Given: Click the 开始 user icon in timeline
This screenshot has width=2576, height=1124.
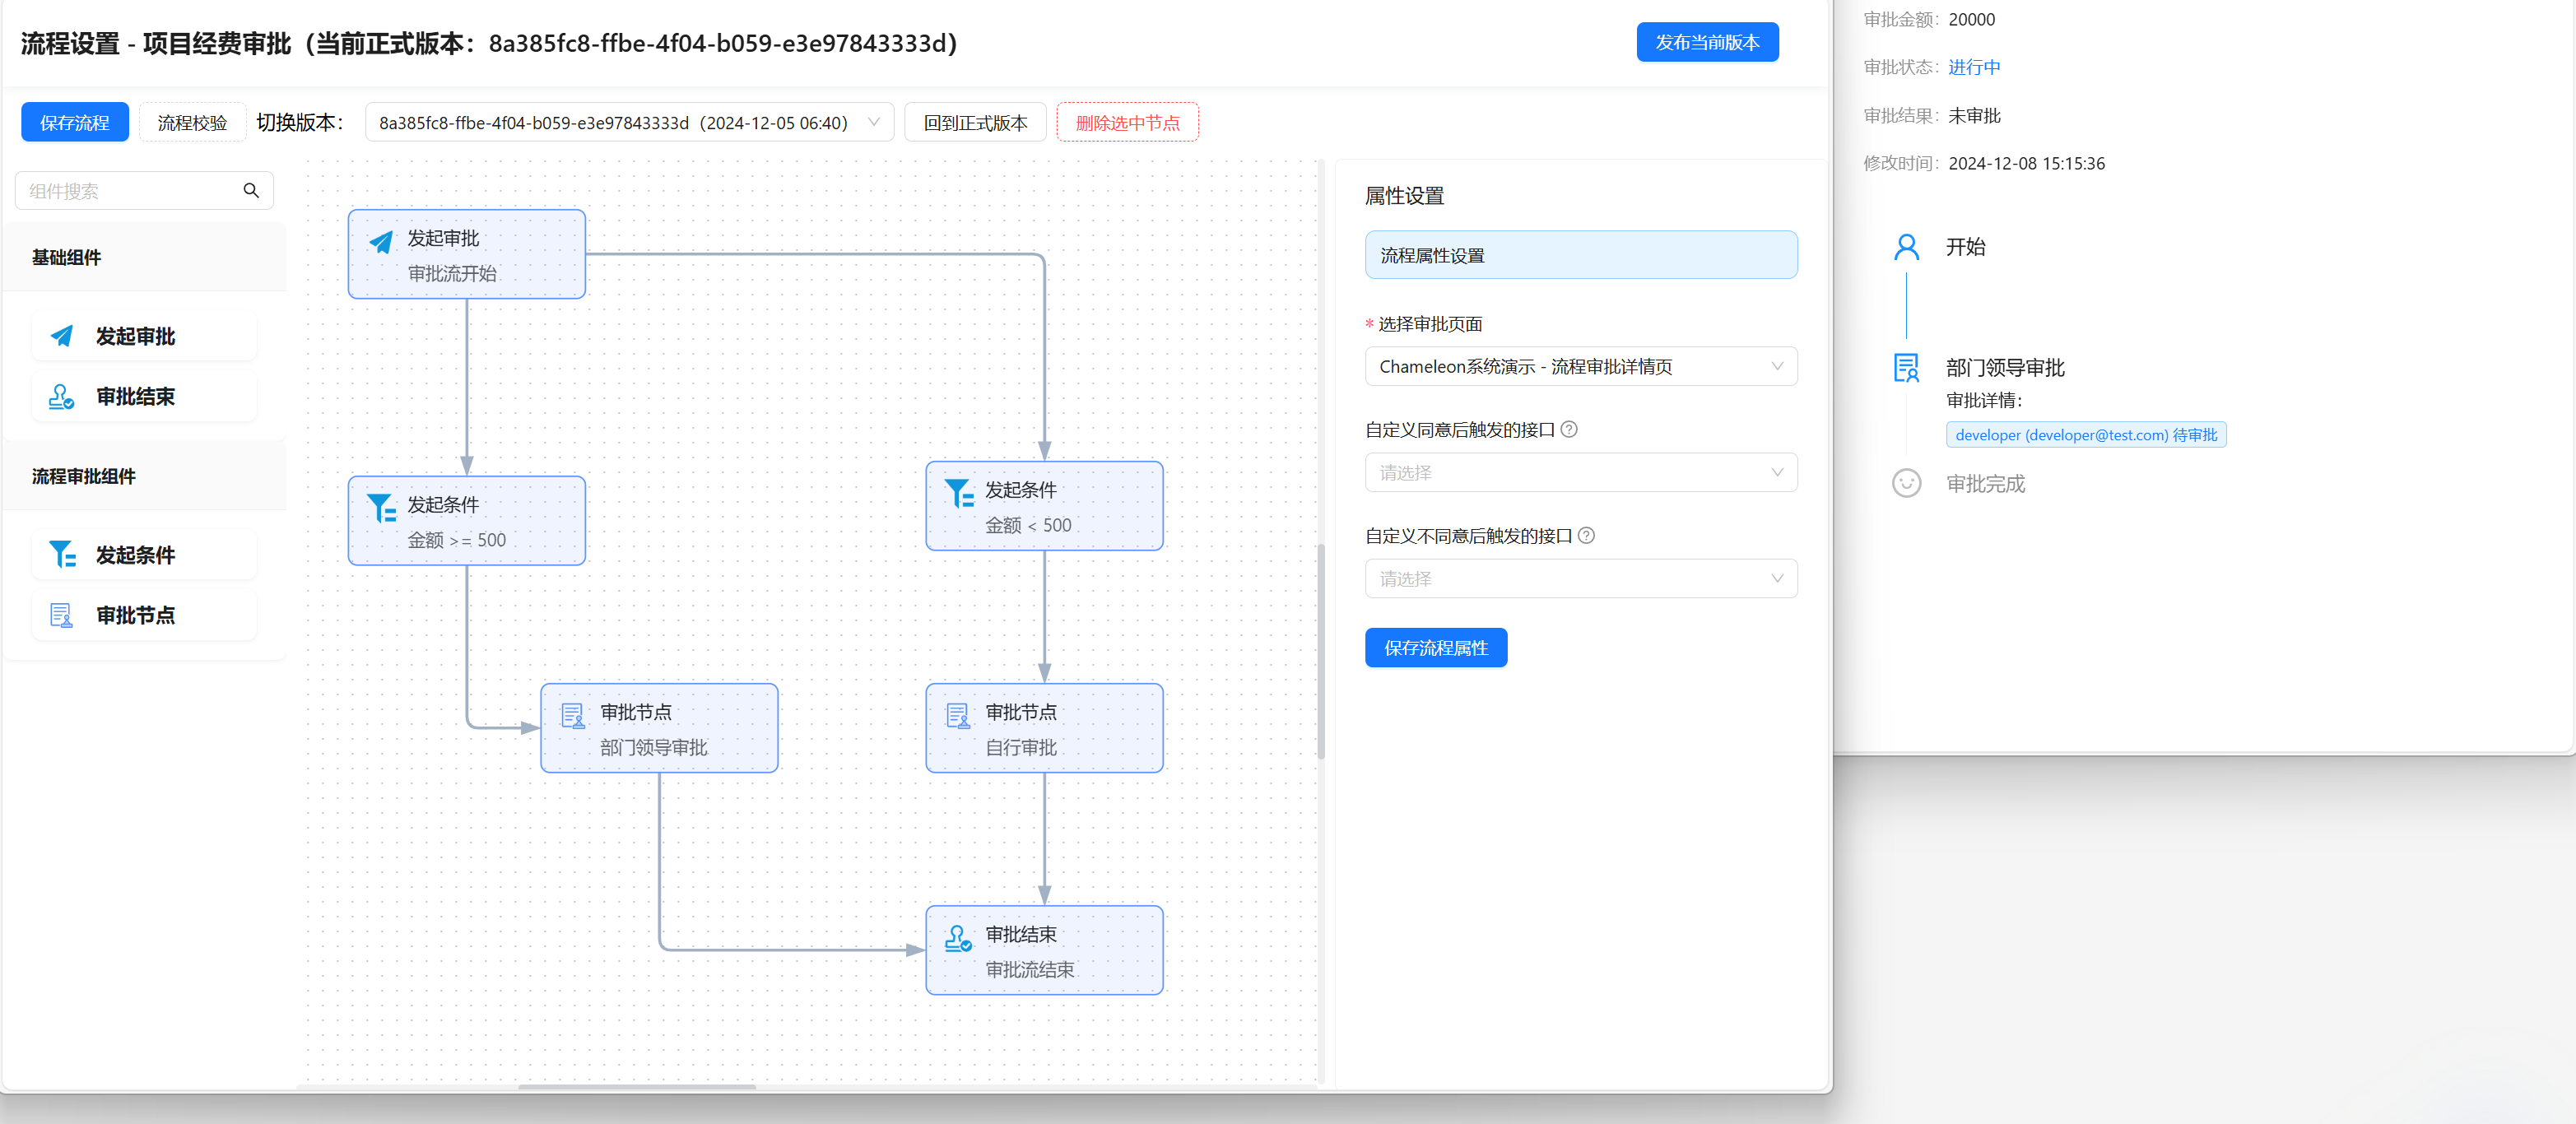Looking at the screenshot, I should click(x=1906, y=246).
